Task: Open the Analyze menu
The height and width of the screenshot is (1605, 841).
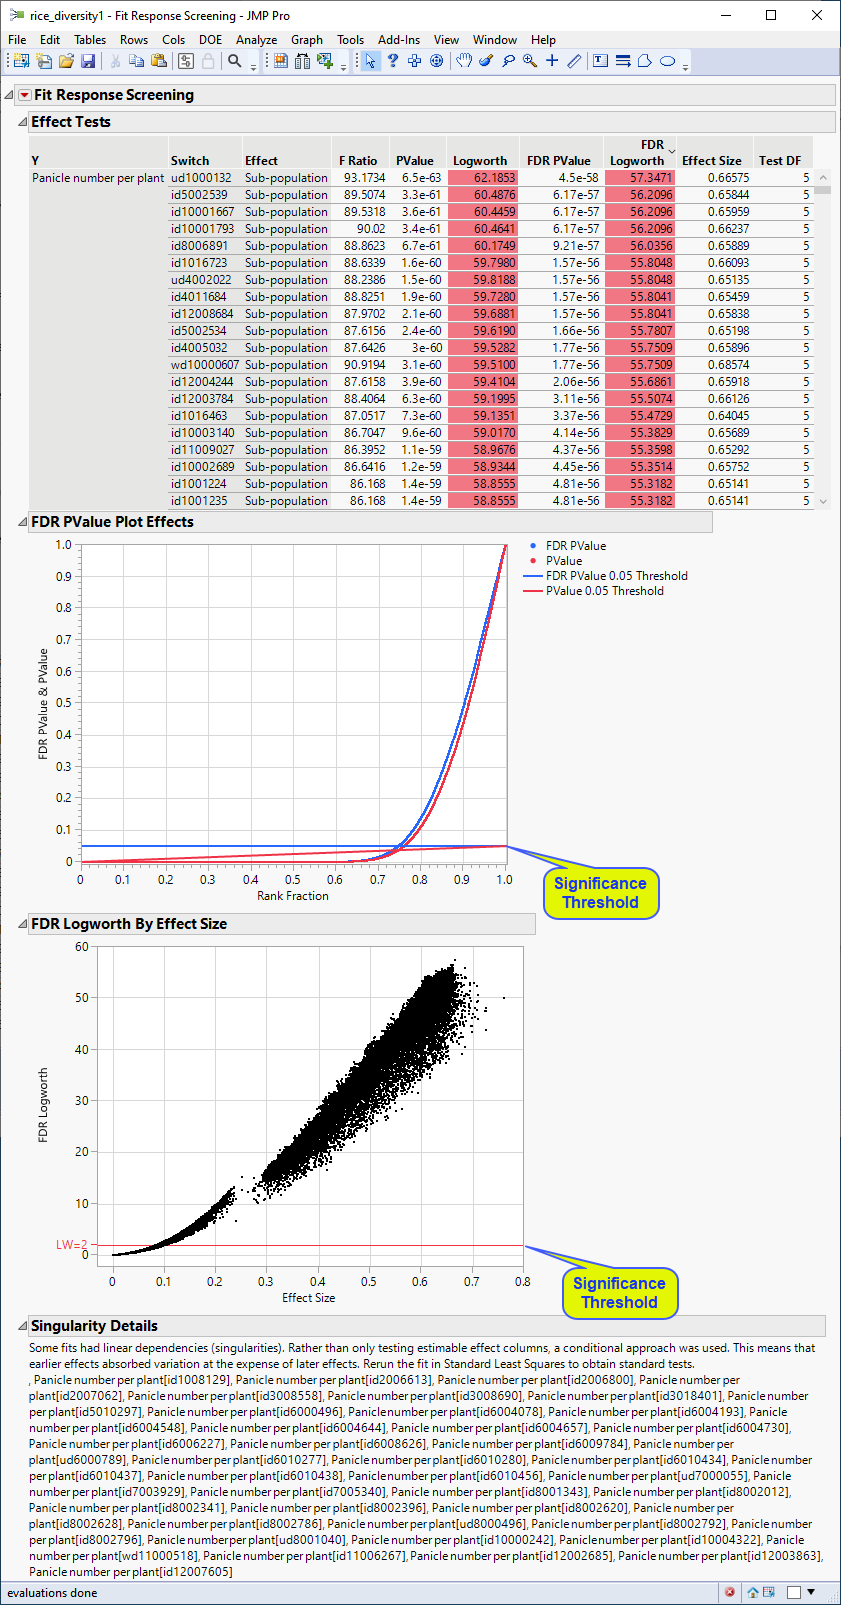Action: [x=256, y=40]
